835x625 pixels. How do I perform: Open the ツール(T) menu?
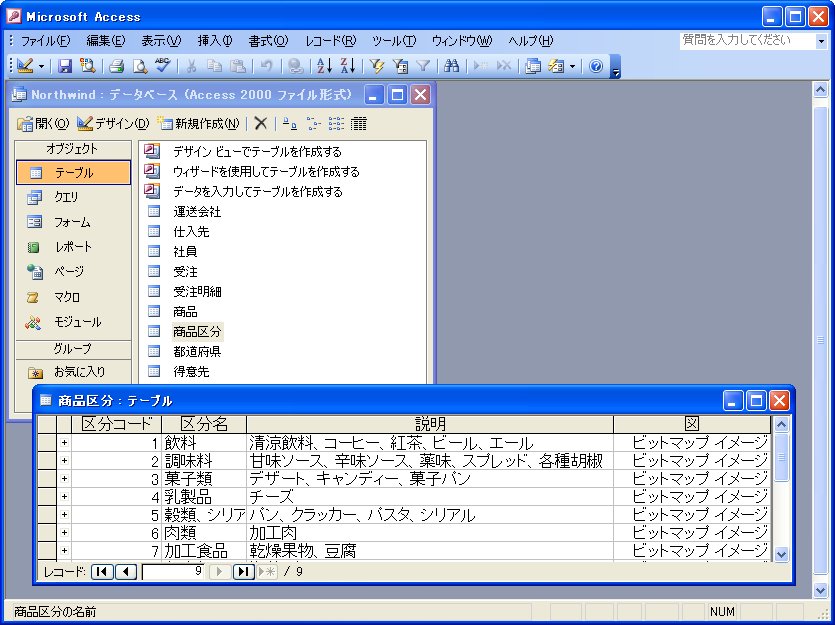click(x=394, y=41)
